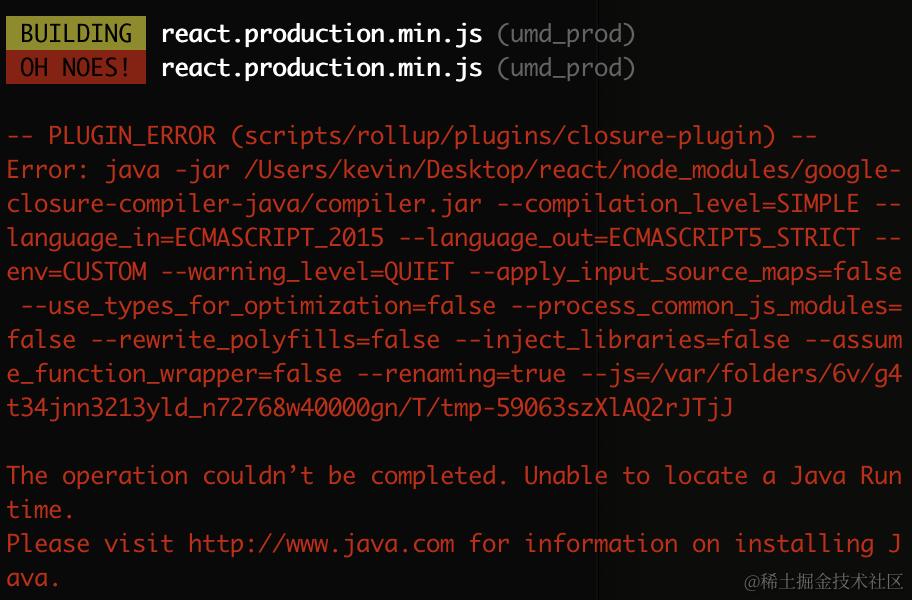Click 'The operation couldn't be completed.' sentence
The image size is (912, 600).
tap(258, 476)
